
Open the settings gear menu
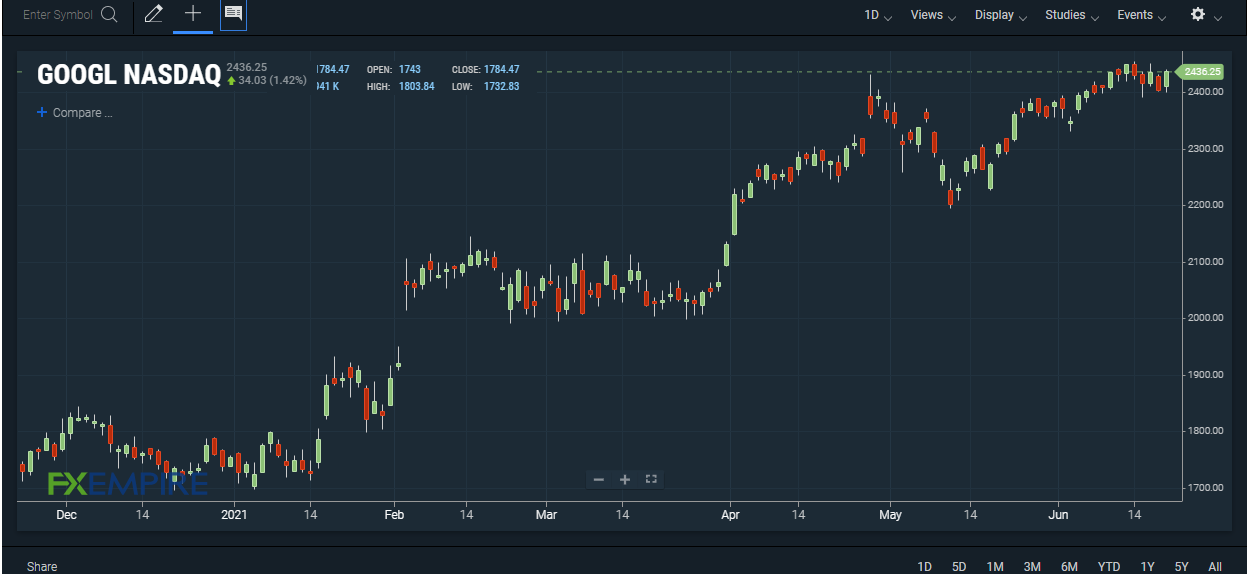tap(1198, 15)
